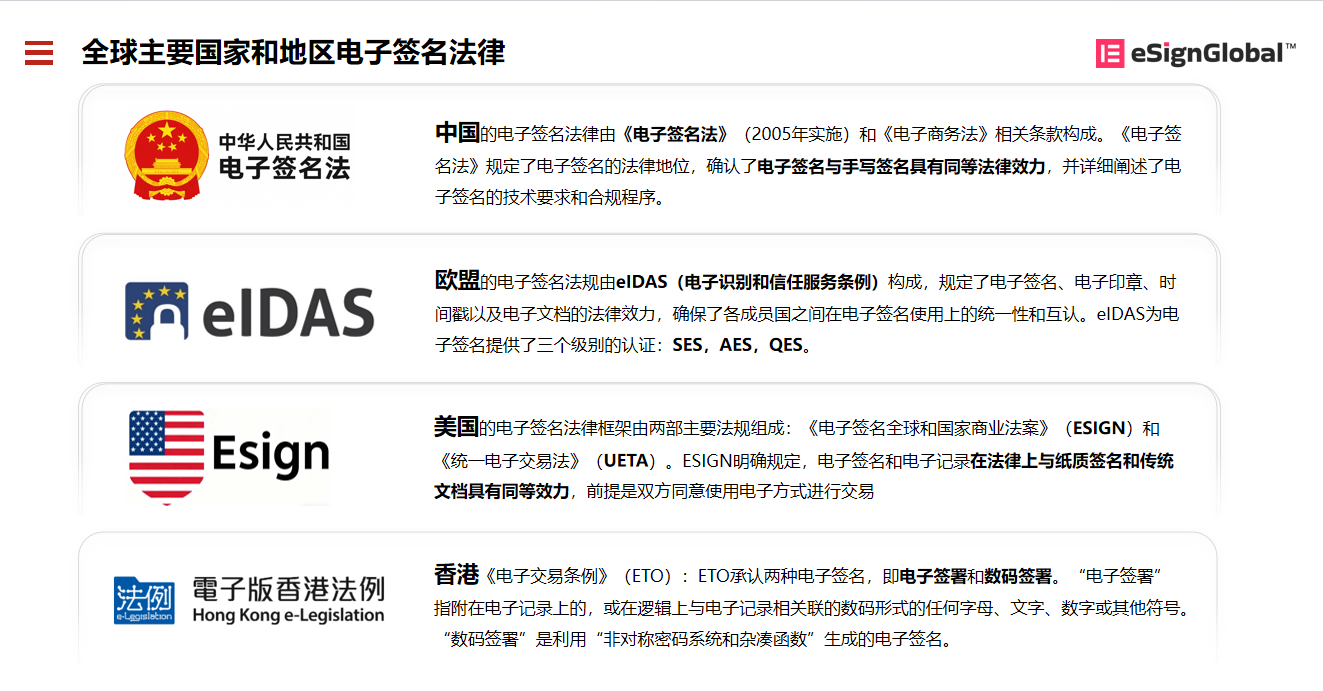This screenshot has width=1323, height=691.
Task: Click the large eIDAS wordmark
Action: tap(288, 313)
